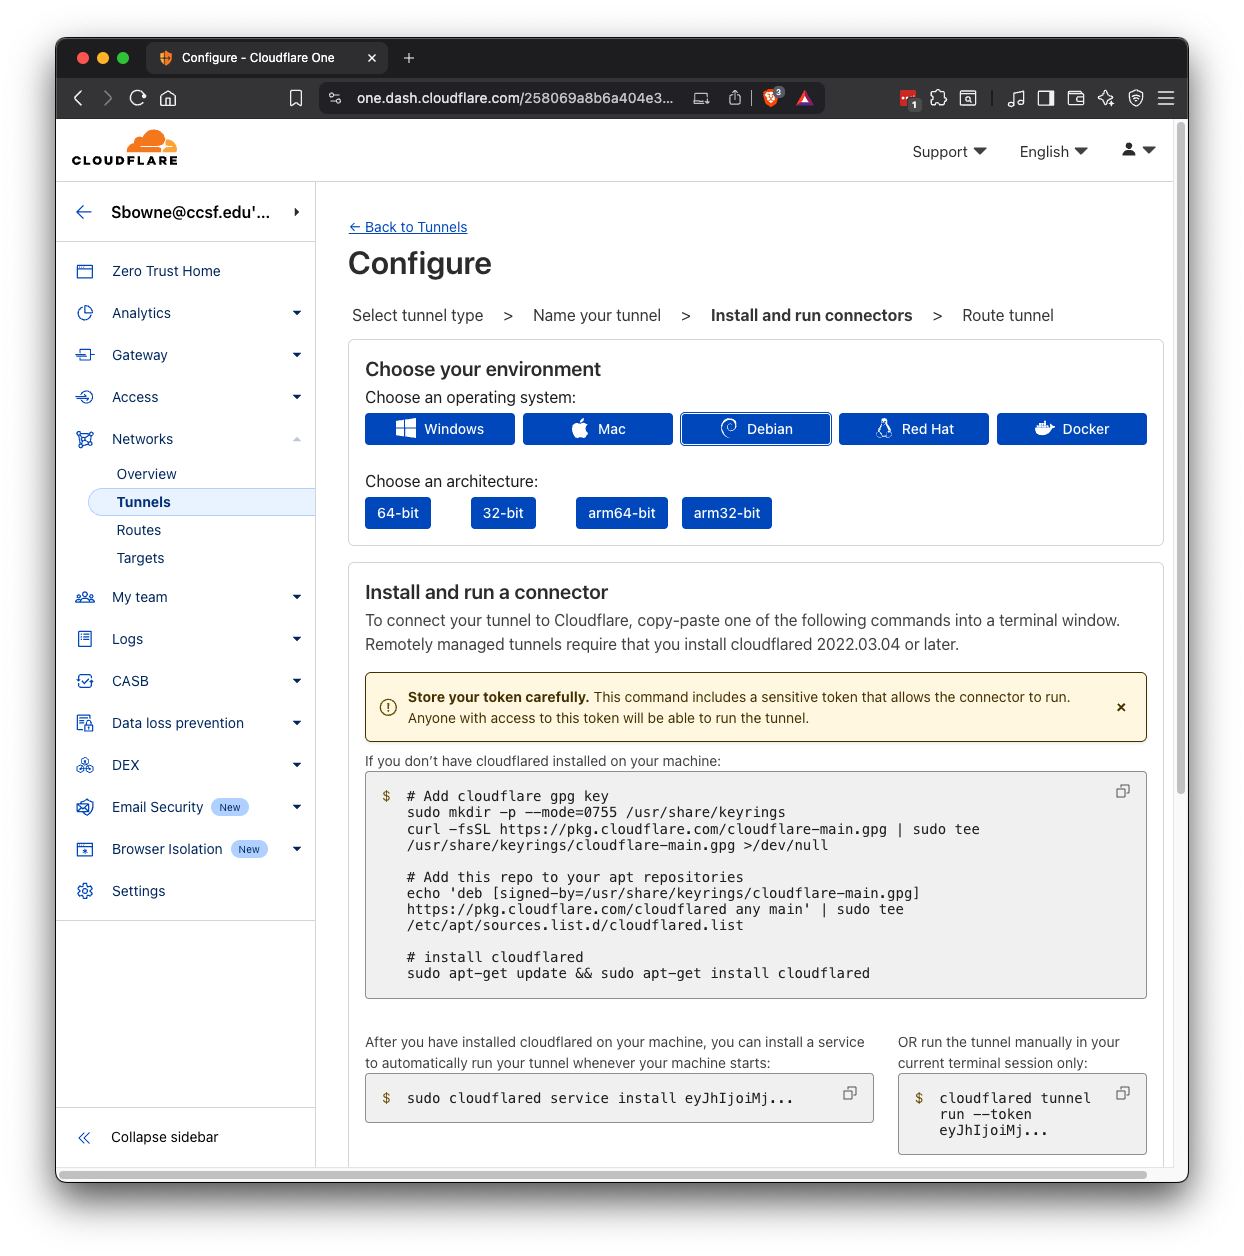Open the Sbowne@ccsf.edu account switcher arrow

click(x=297, y=212)
